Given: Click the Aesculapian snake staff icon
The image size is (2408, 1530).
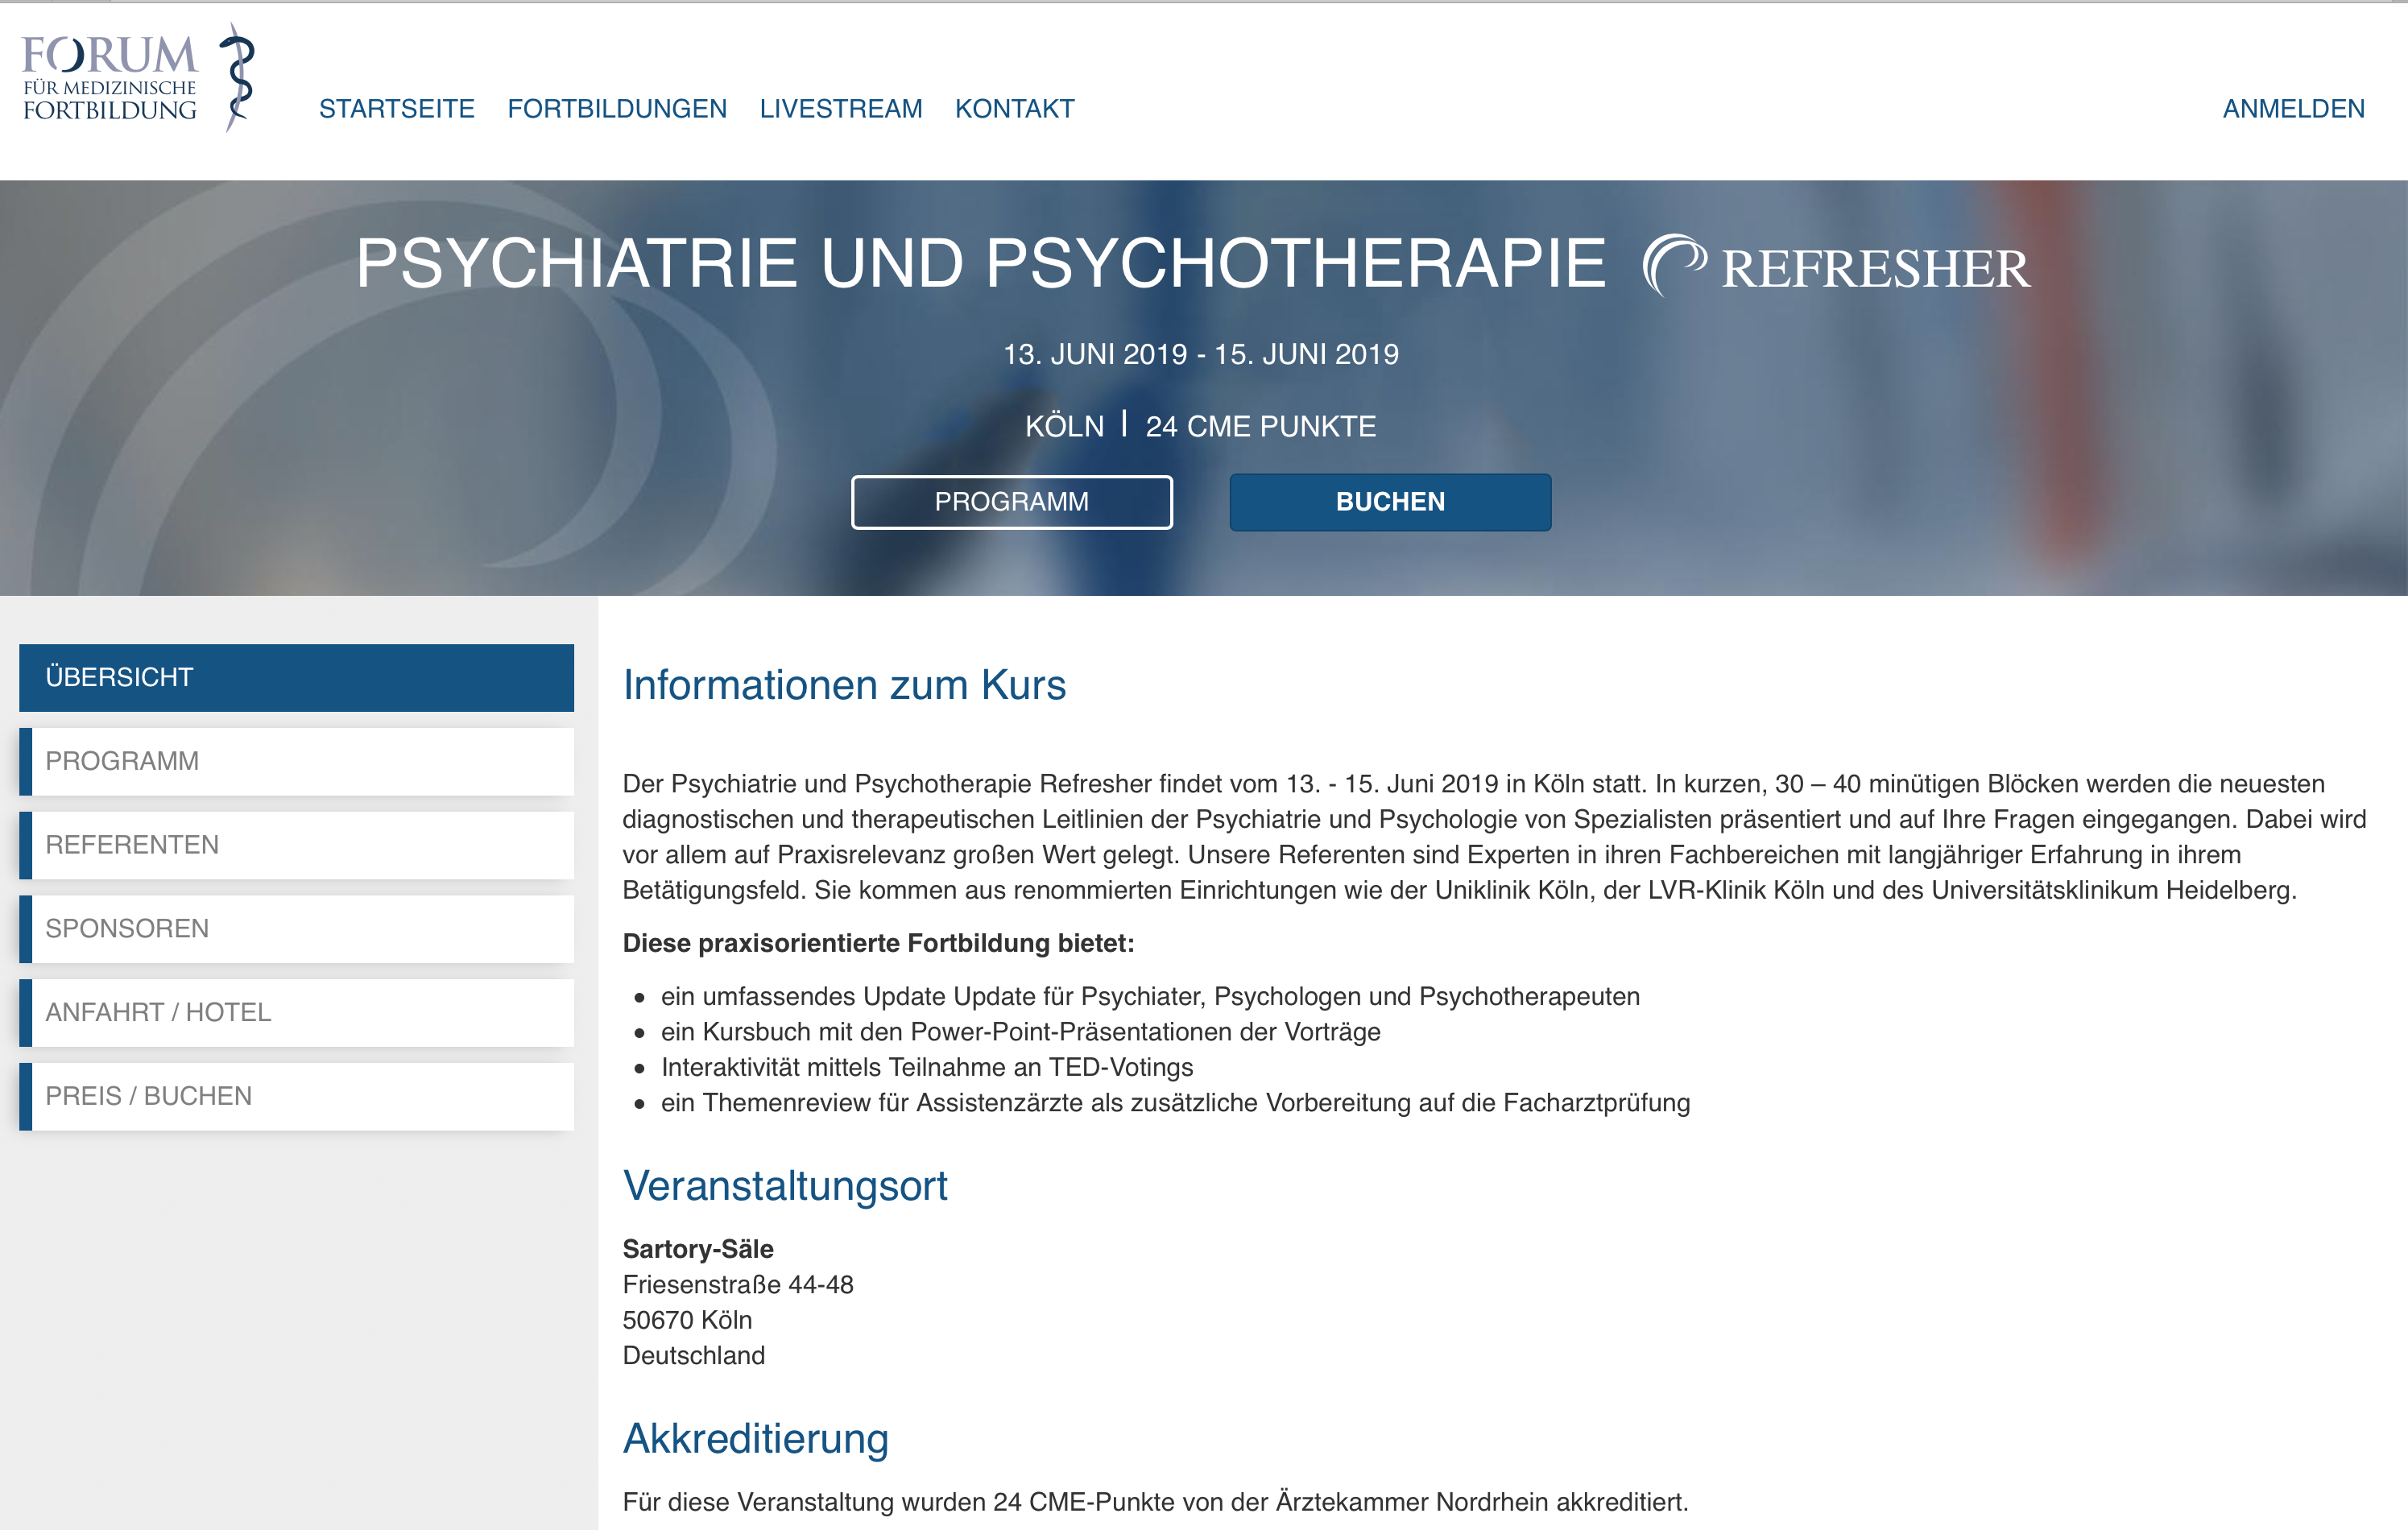Looking at the screenshot, I should (238, 78).
